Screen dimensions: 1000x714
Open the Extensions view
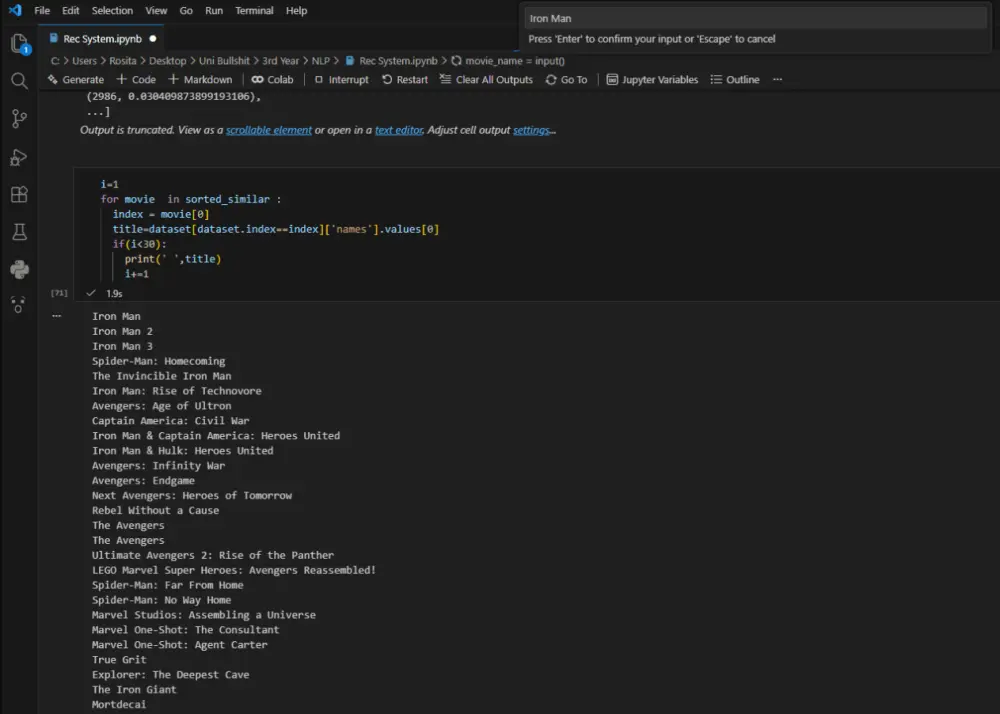point(18,194)
